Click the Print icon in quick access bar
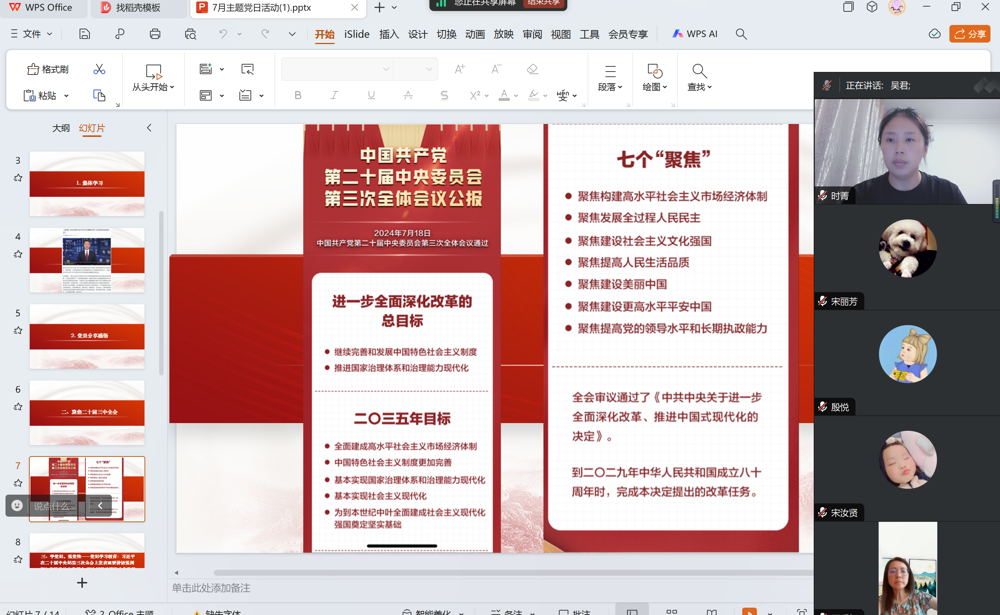The width and height of the screenshot is (1000, 615). pyautogui.click(x=154, y=33)
